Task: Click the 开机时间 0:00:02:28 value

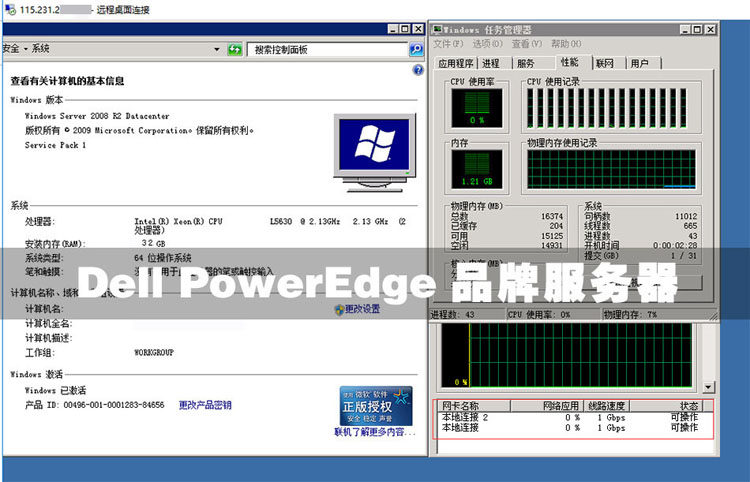Action: 675,245
